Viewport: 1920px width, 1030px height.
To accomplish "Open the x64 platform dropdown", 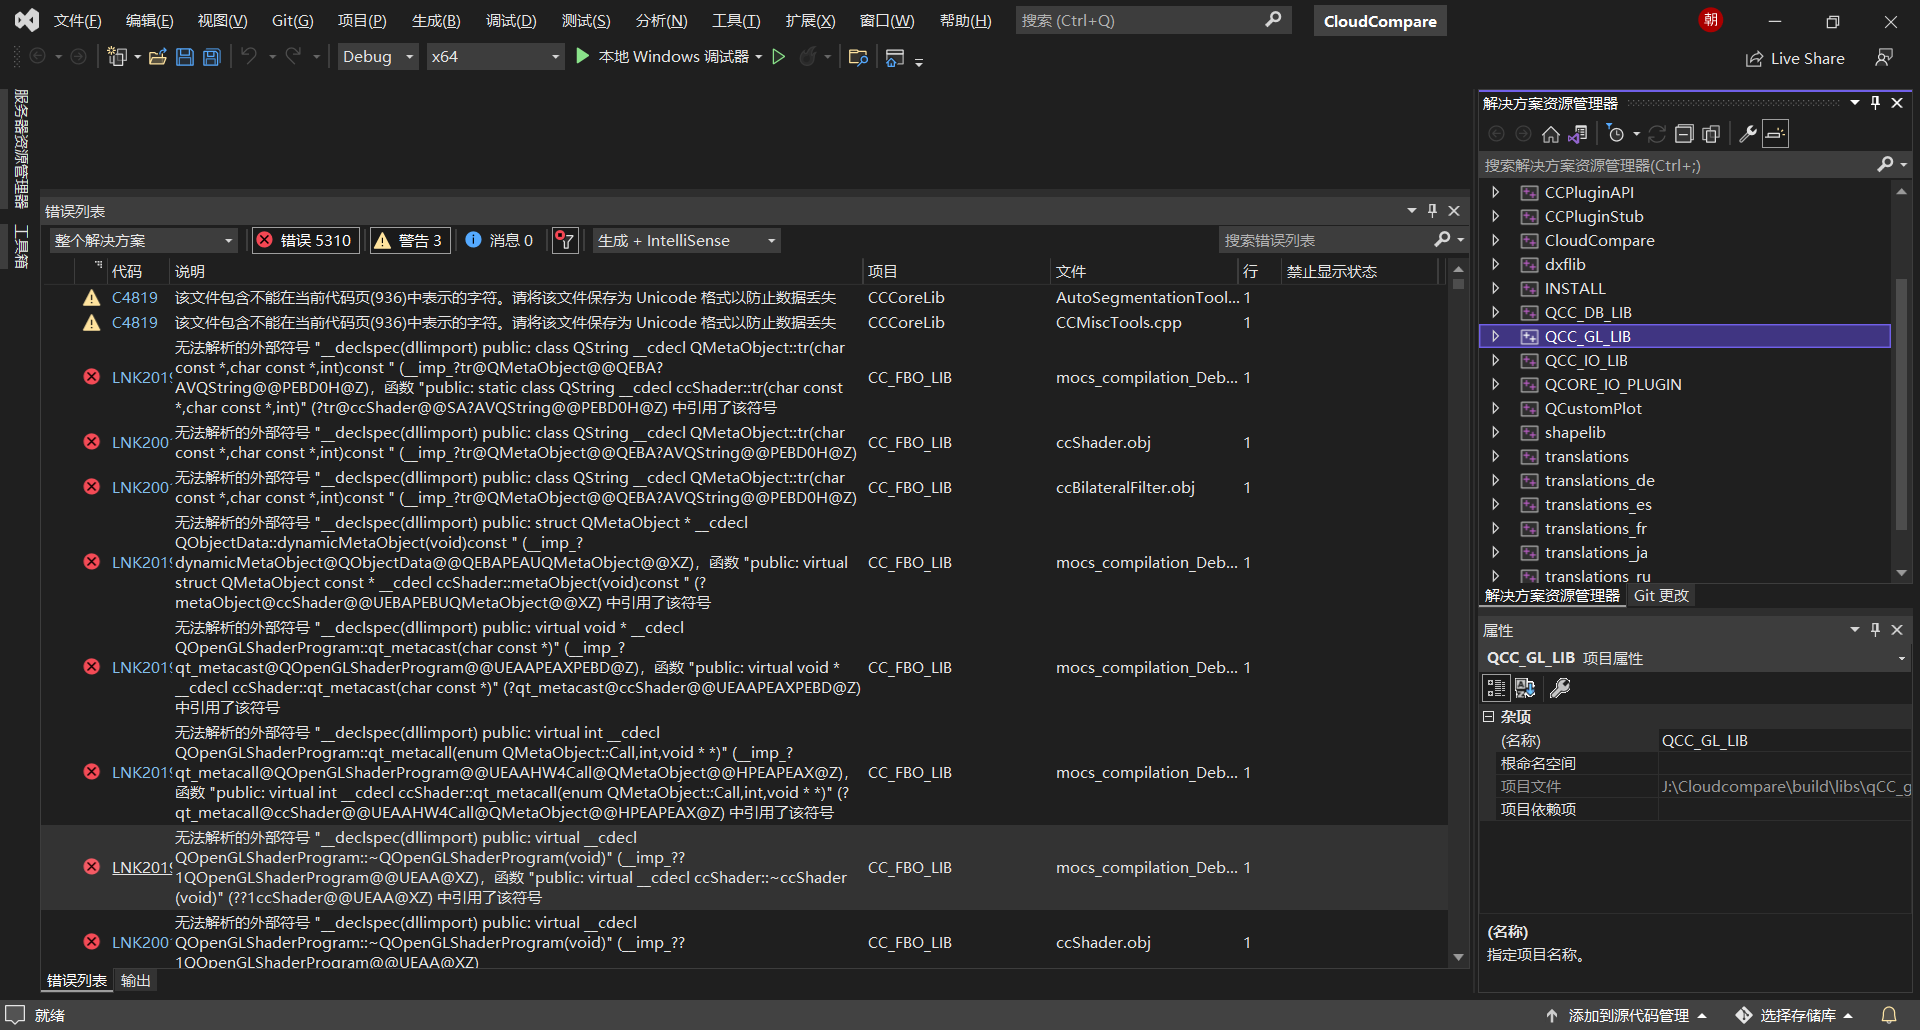I will click(x=495, y=57).
